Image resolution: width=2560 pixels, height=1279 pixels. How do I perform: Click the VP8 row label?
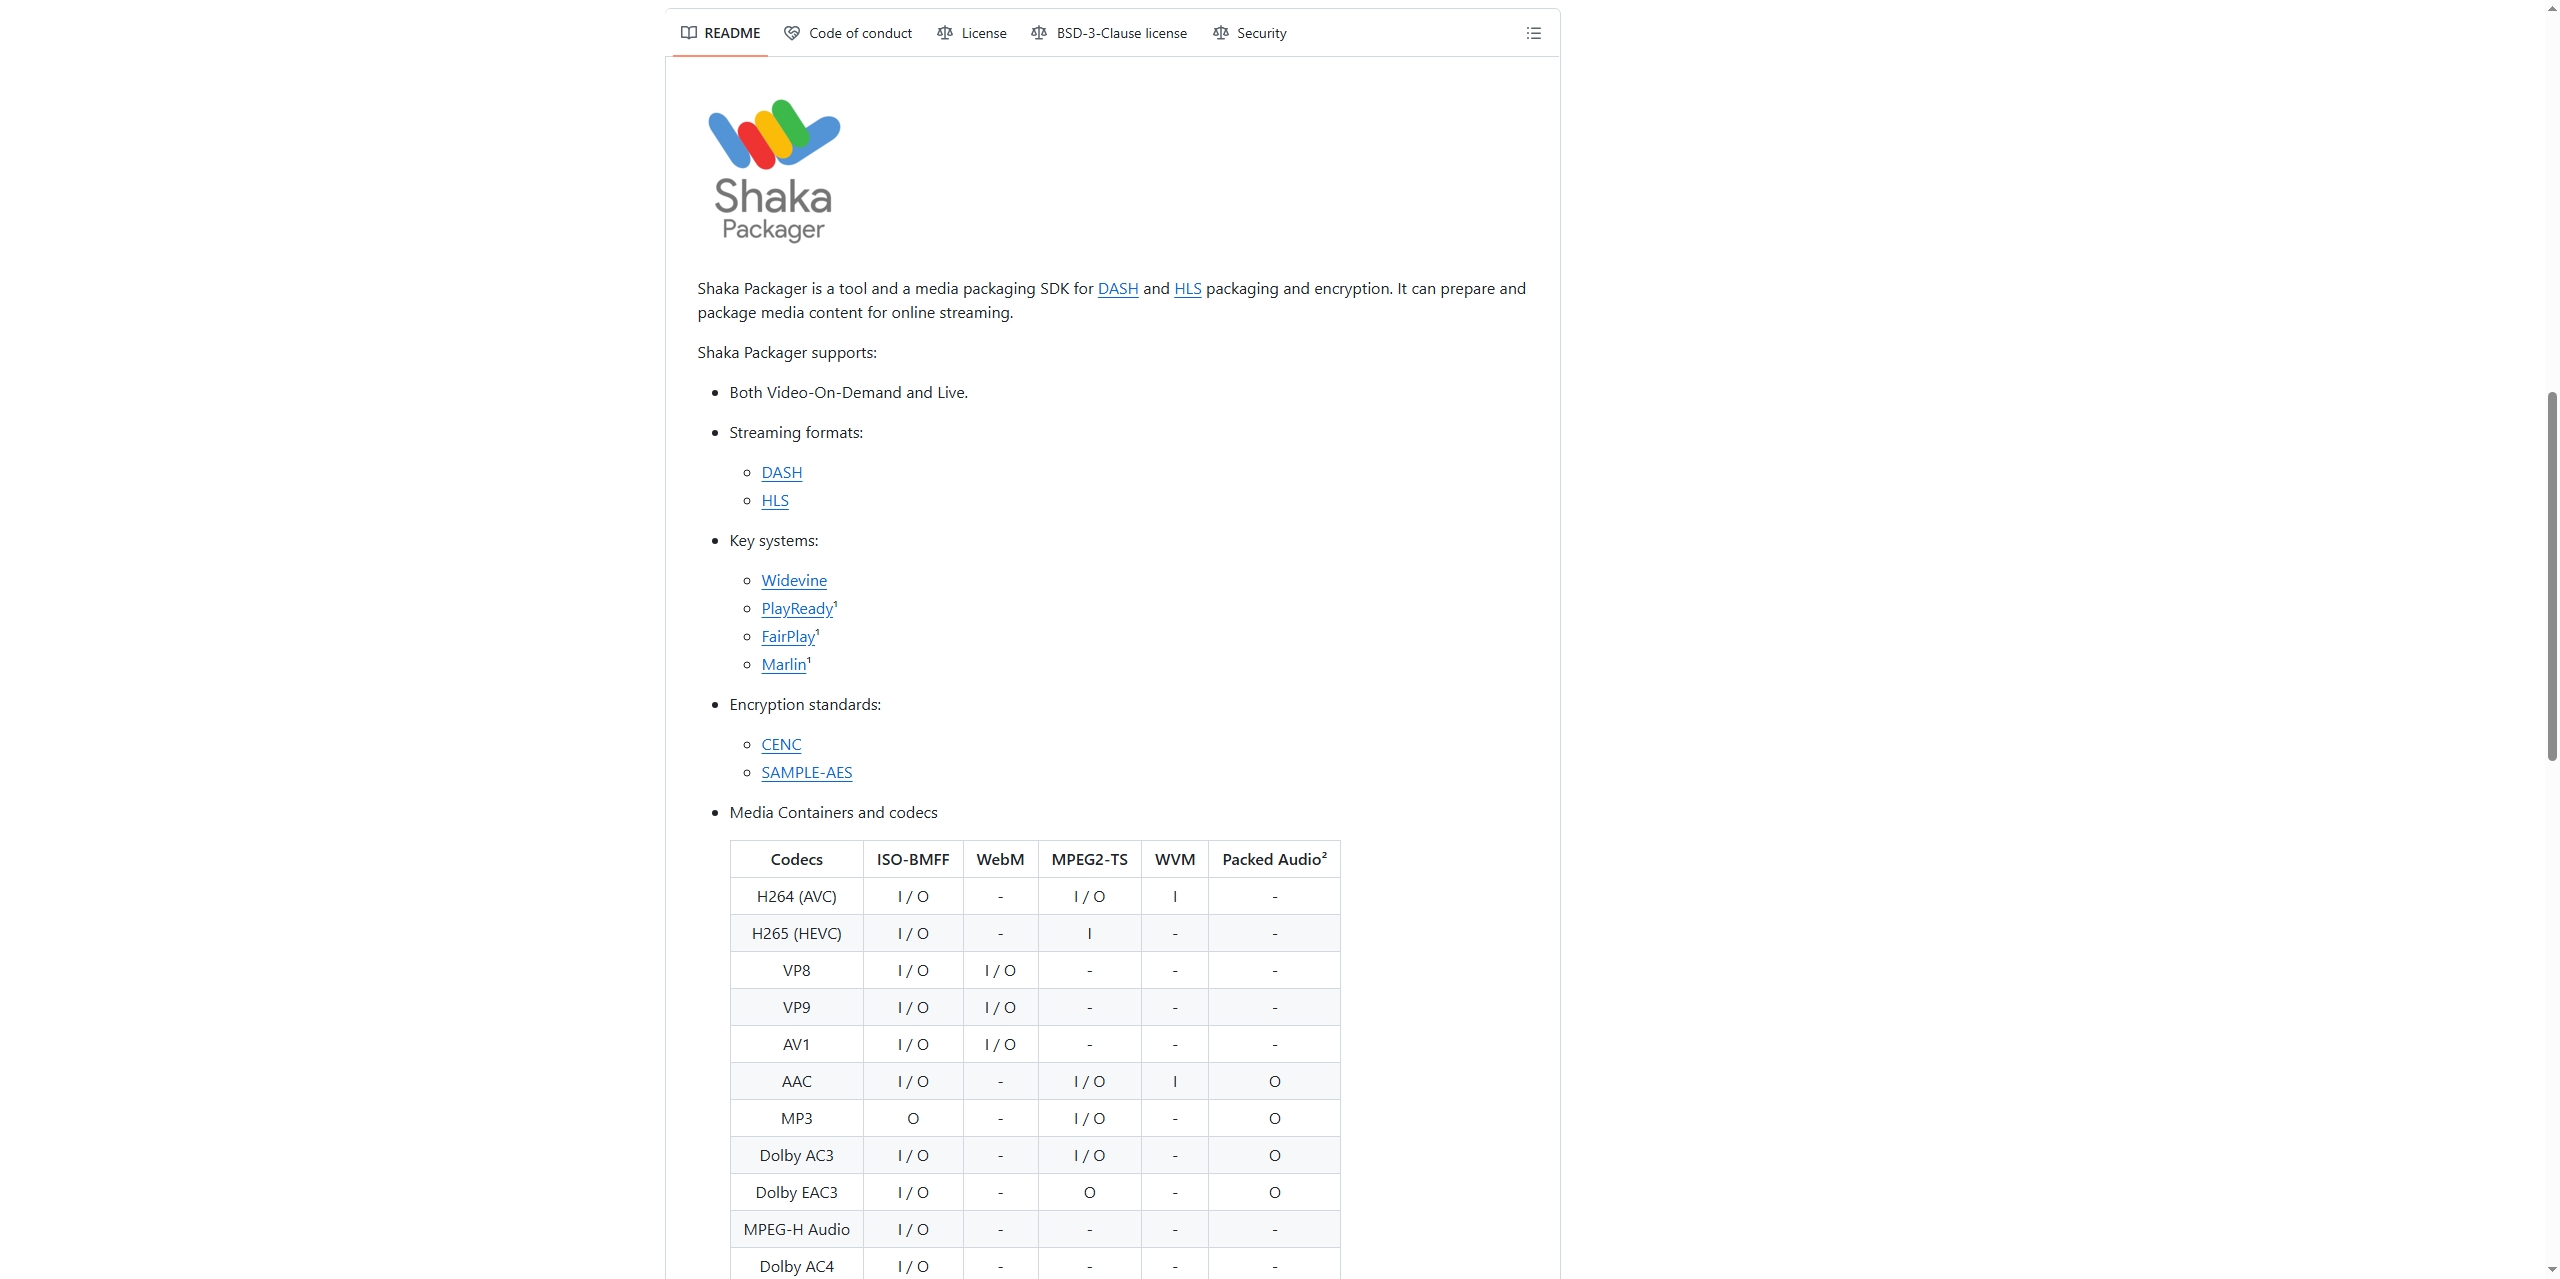click(796, 971)
